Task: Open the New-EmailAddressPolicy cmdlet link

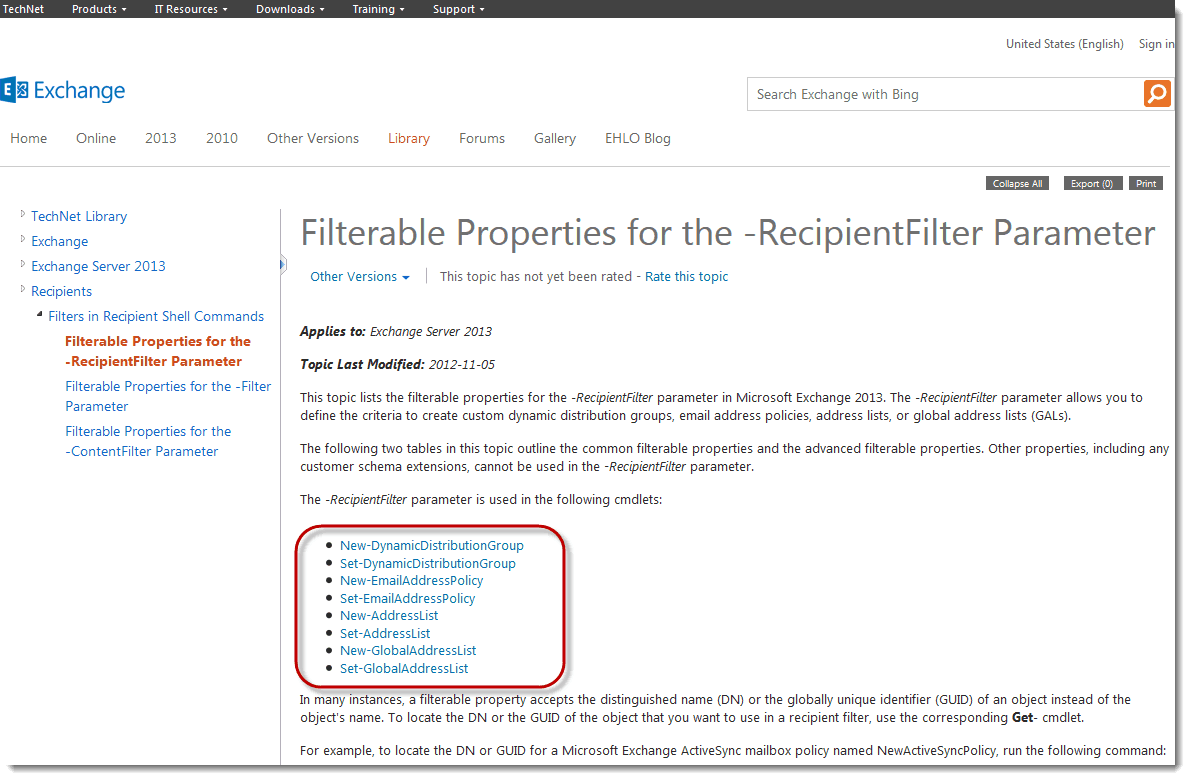Action: (411, 580)
